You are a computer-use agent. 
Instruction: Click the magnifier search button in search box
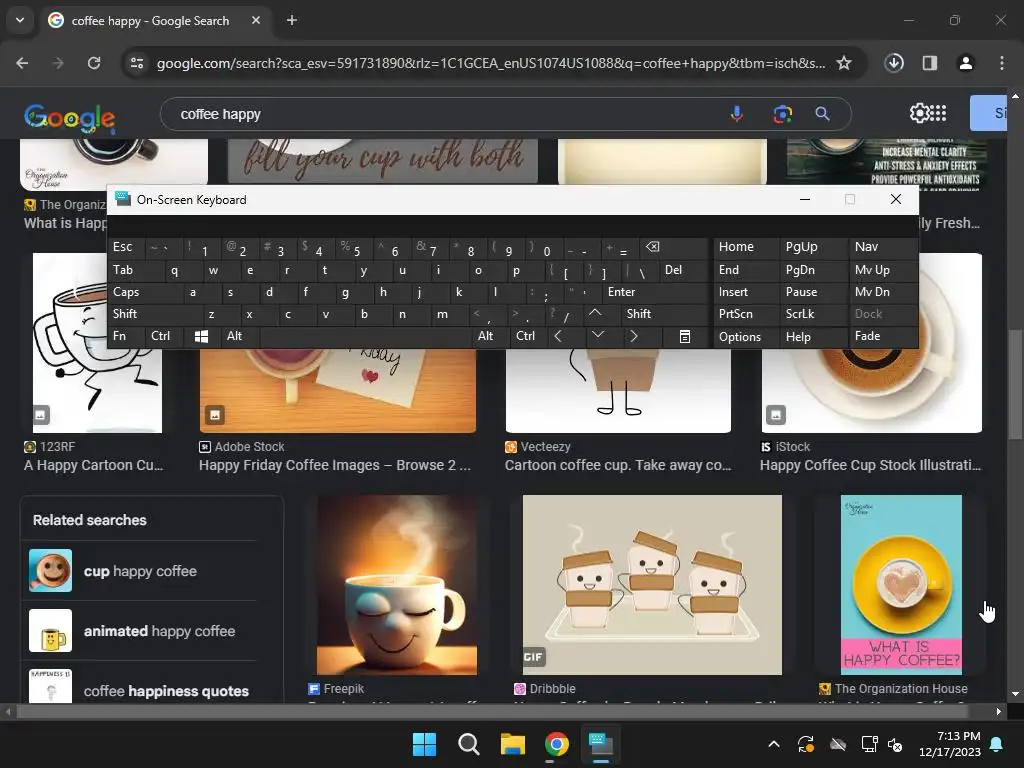point(822,114)
